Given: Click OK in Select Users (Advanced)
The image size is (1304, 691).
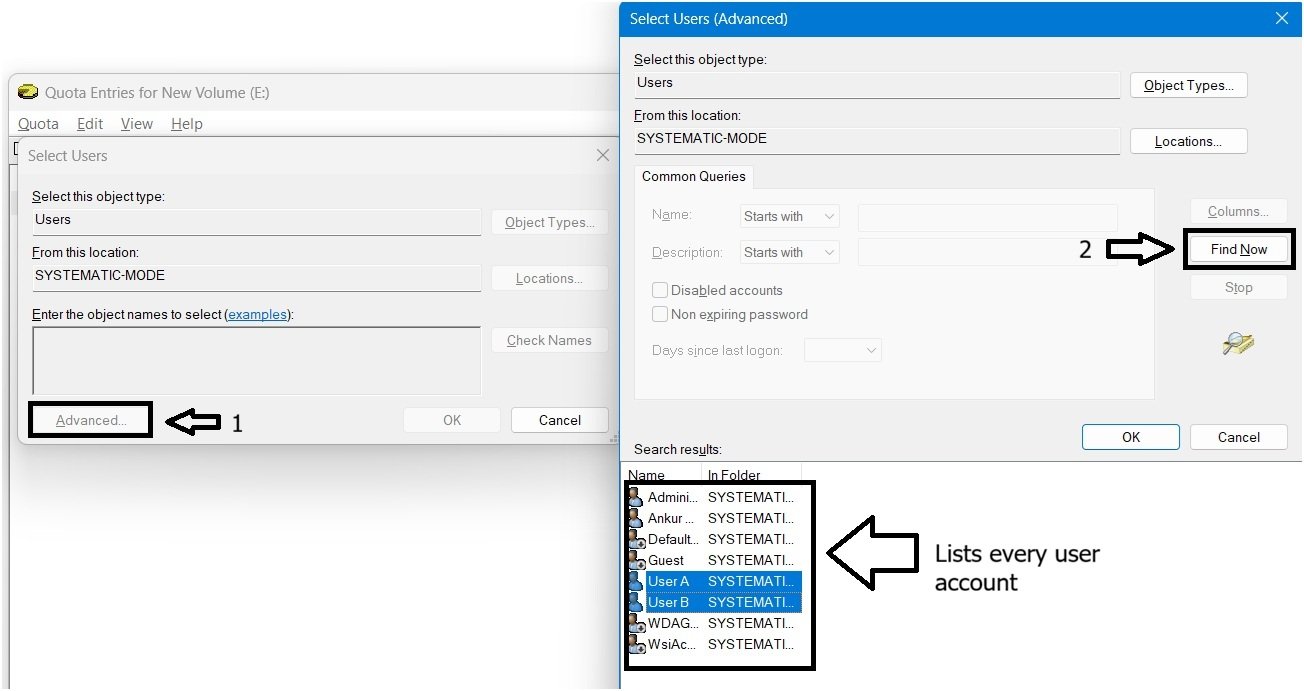Looking at the screenshot, I should 1131,437.
